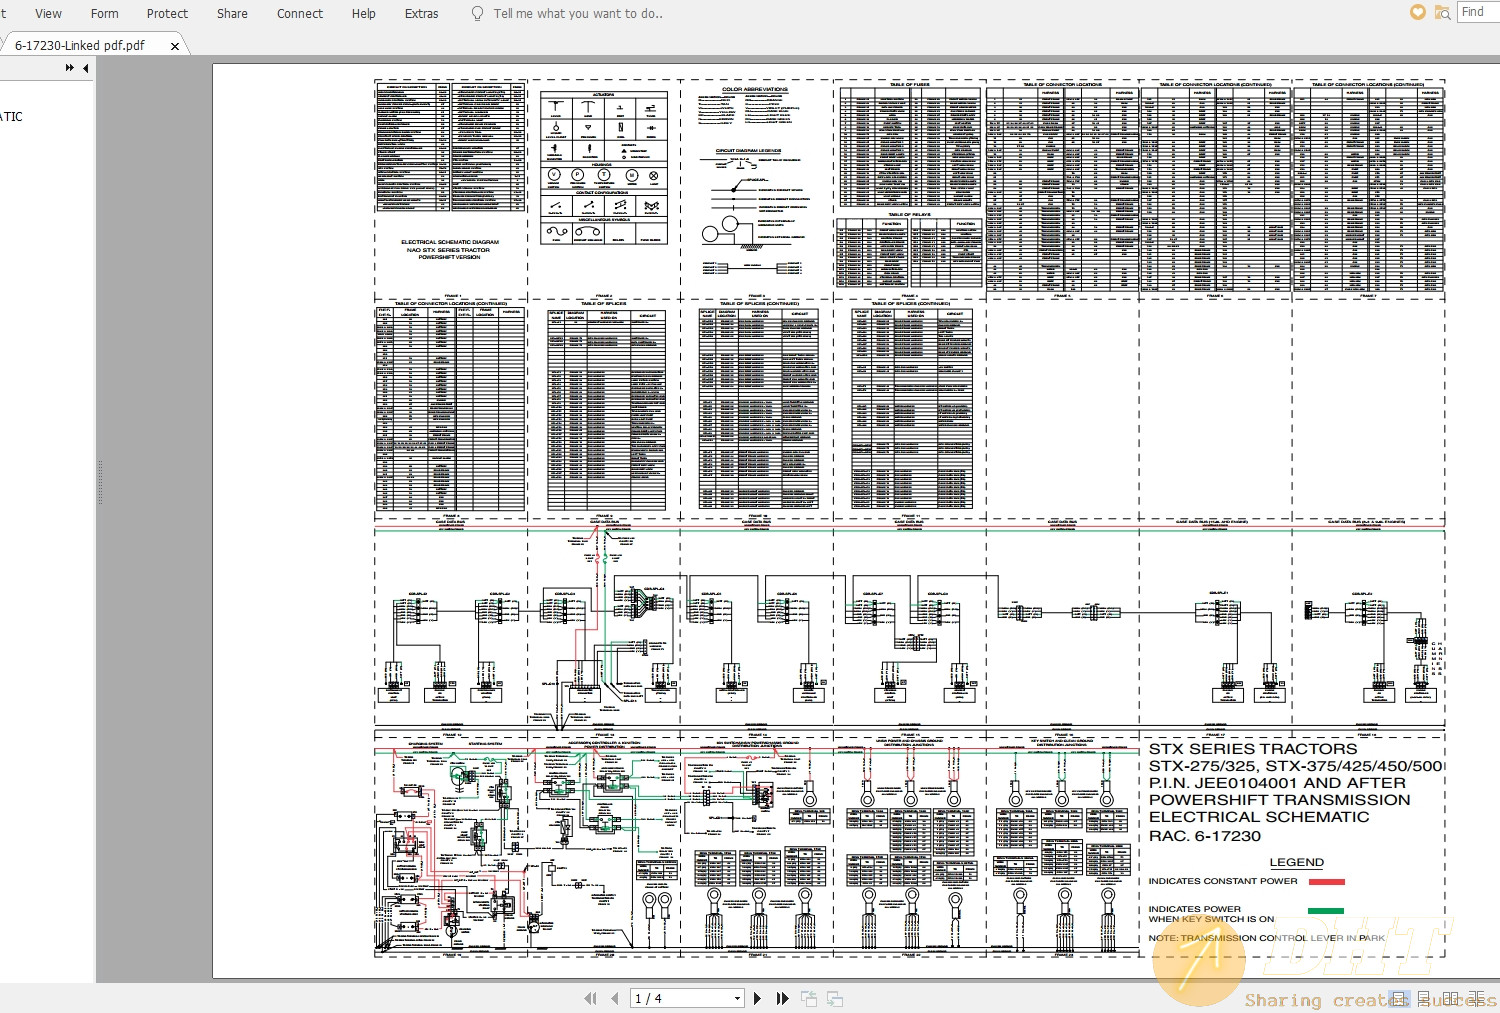The height and width of the screenshot is (1013, 1500).
Task: Click the next page arrow
Action: point(757,998)
